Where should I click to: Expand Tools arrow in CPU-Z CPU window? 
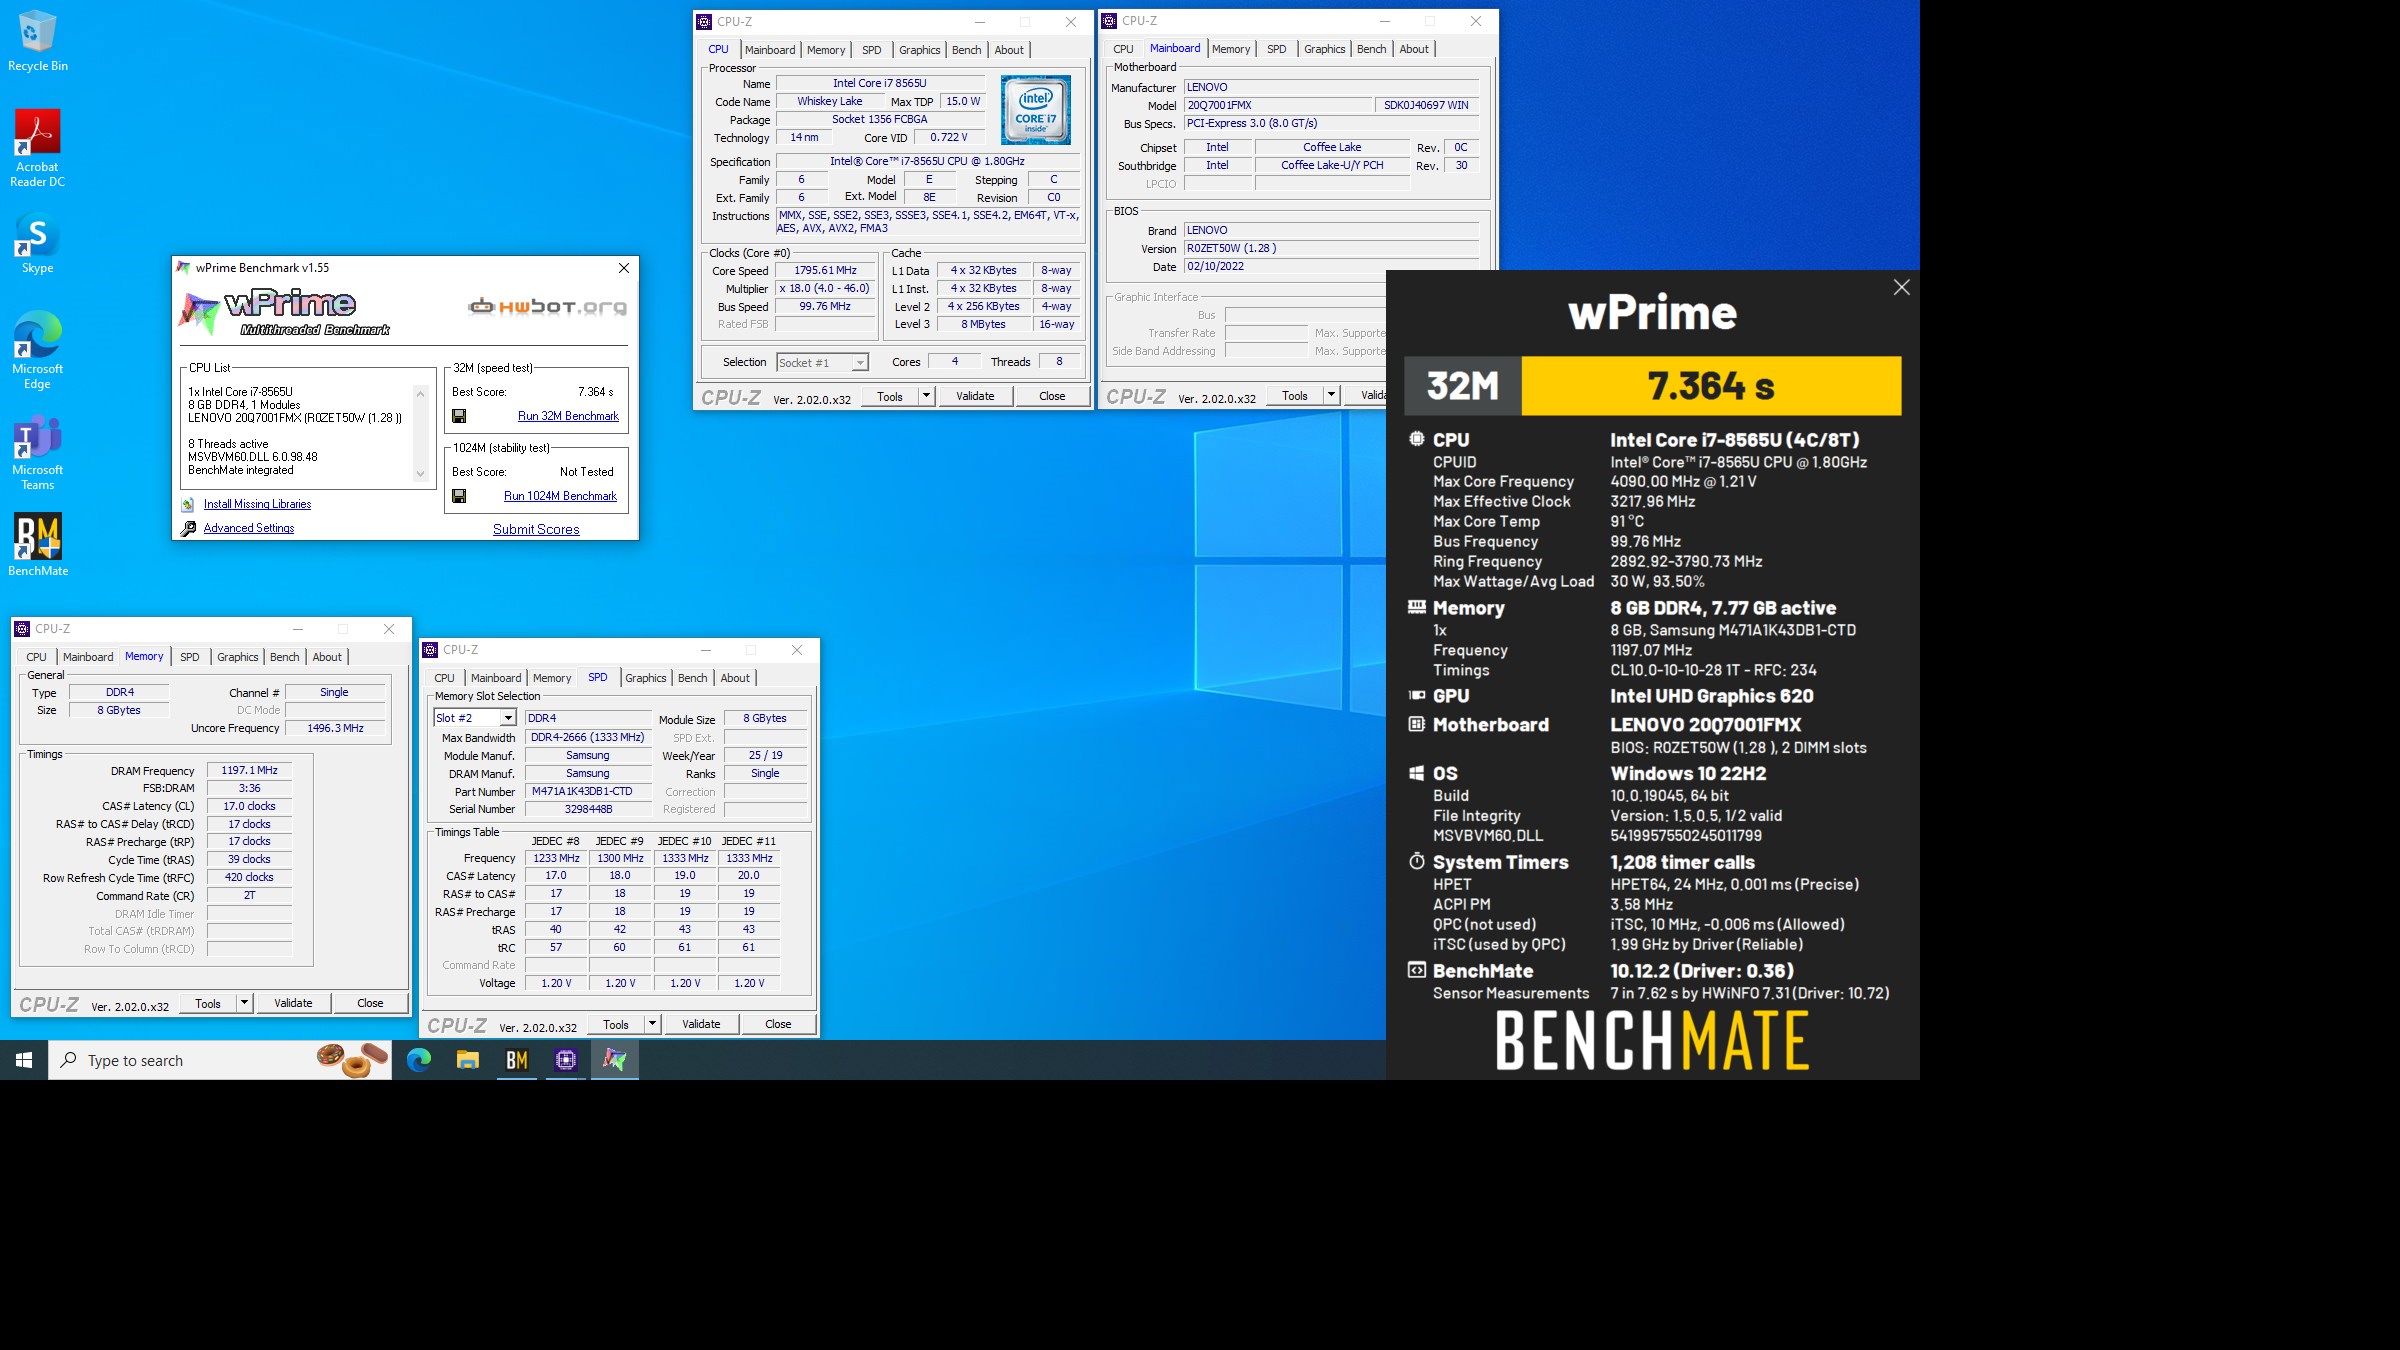tap(926, 396)
